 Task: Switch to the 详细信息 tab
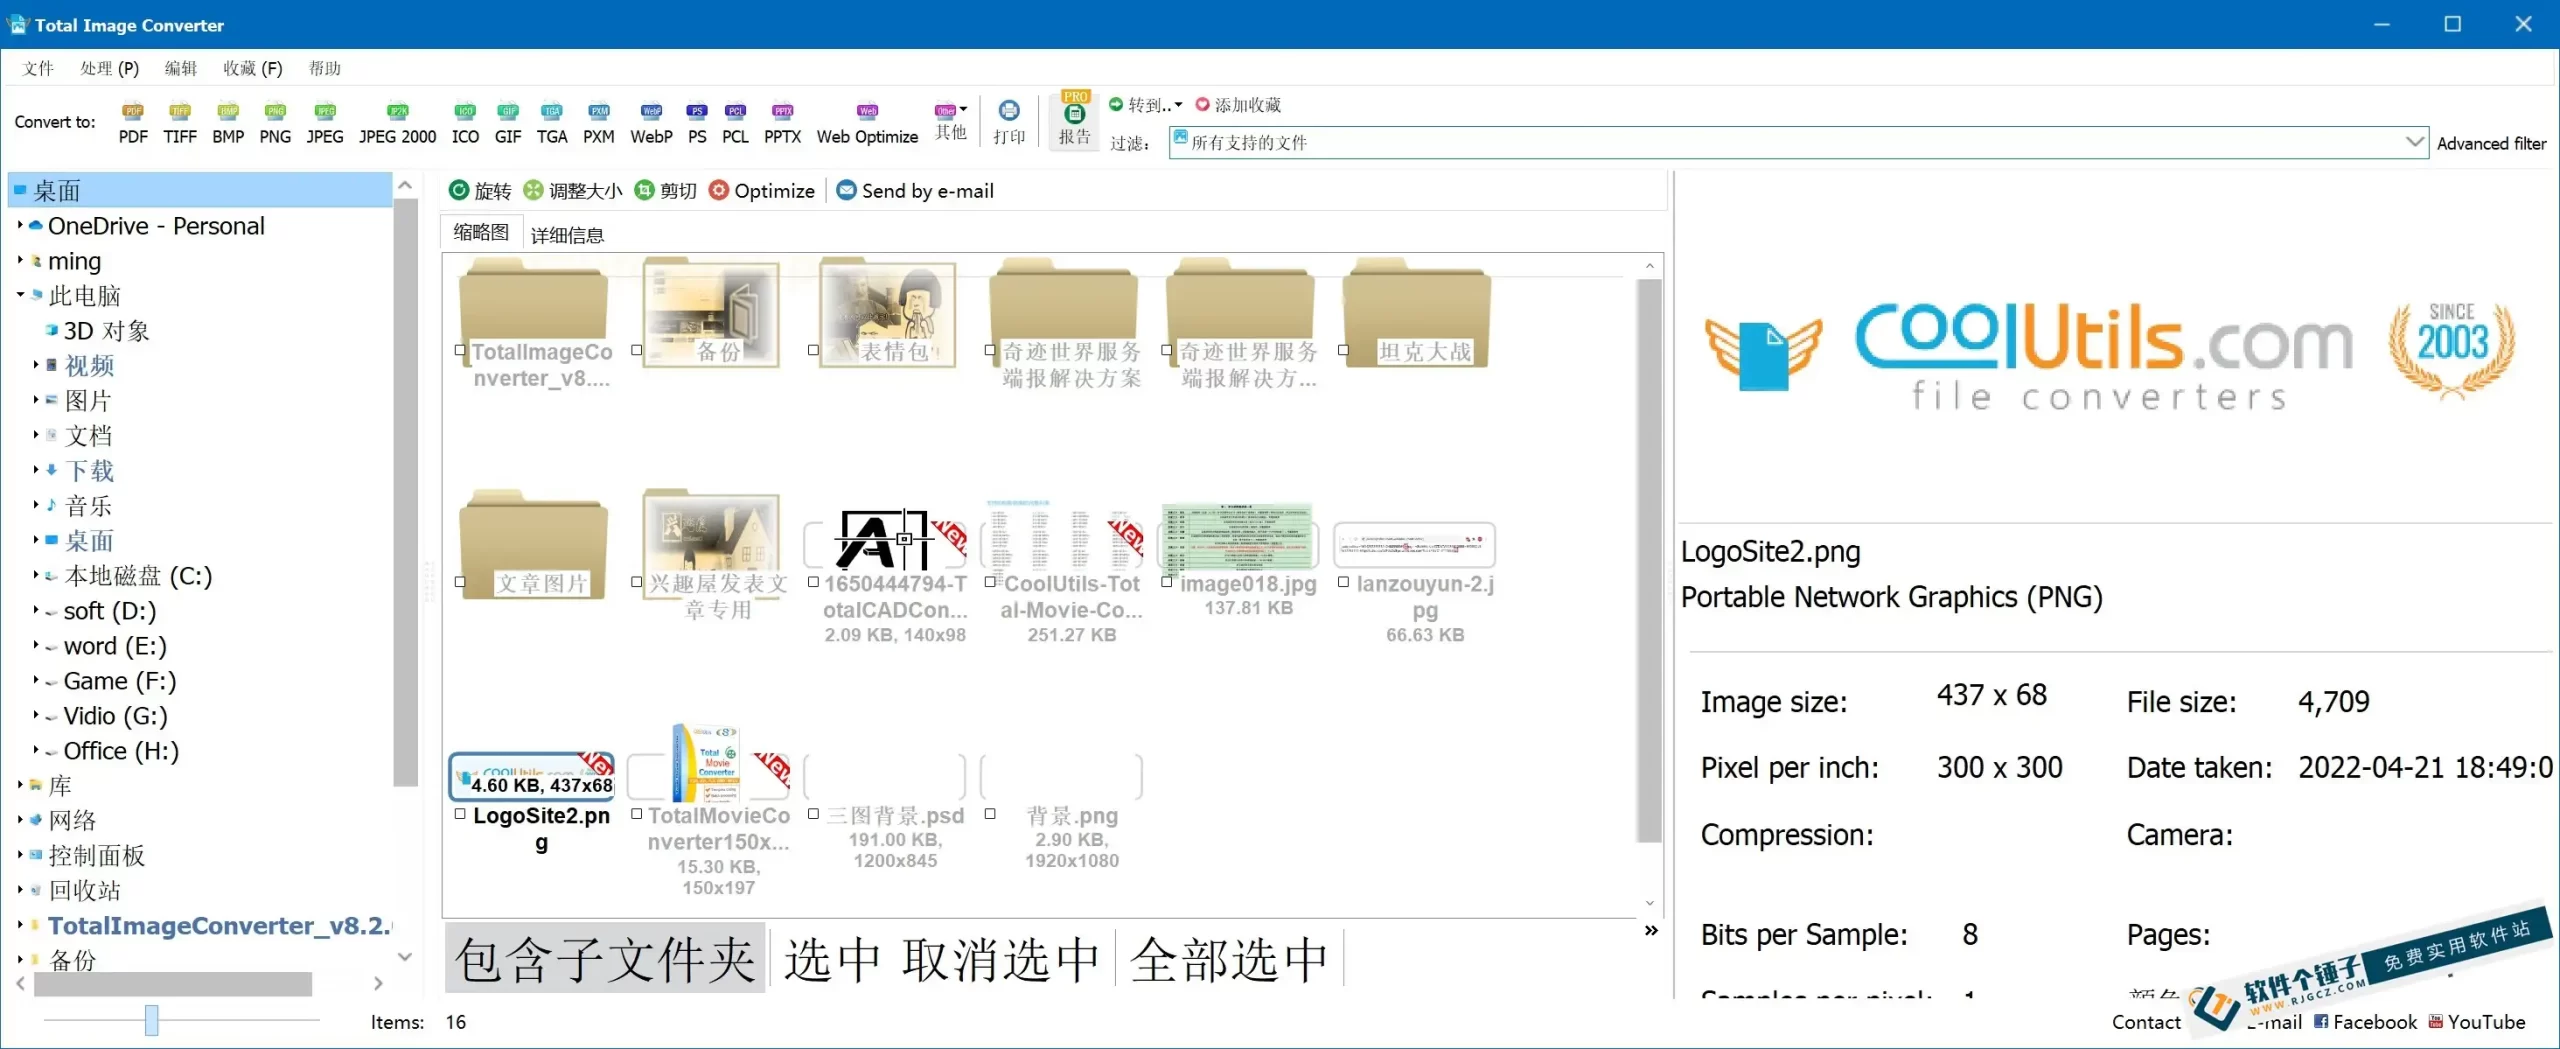pos(567,235)
